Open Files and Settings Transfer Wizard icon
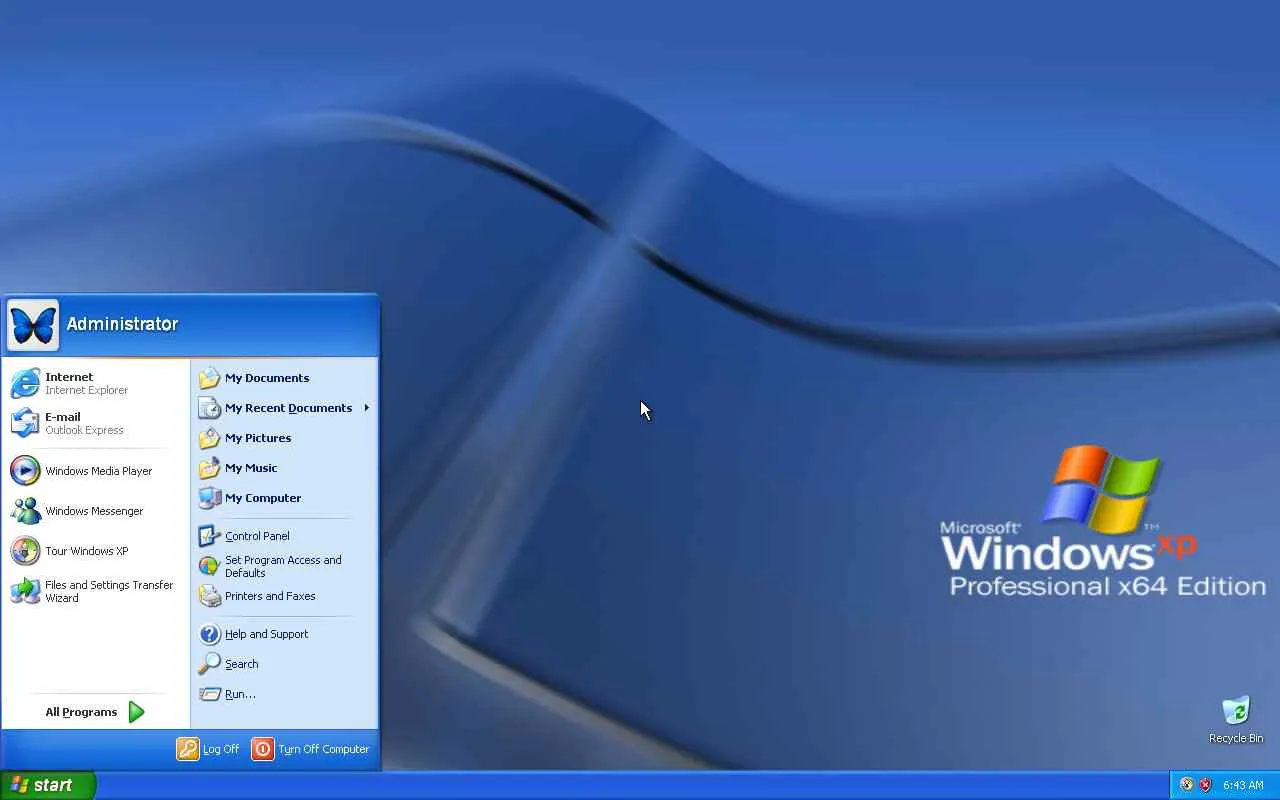The height and width of the screenshot is (800, 1280). point(25,591)
